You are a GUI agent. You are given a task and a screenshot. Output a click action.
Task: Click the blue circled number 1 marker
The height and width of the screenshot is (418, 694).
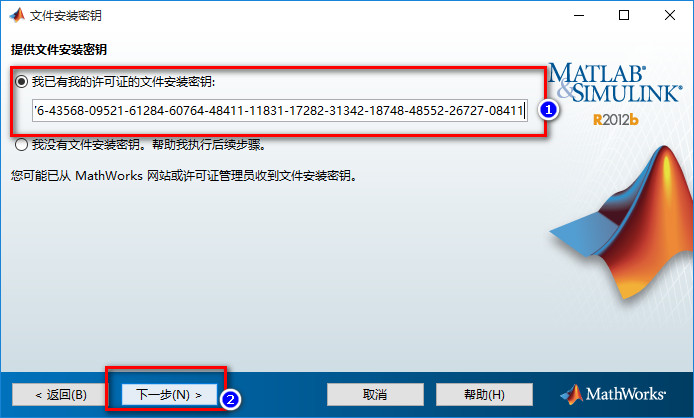(548, 109)
